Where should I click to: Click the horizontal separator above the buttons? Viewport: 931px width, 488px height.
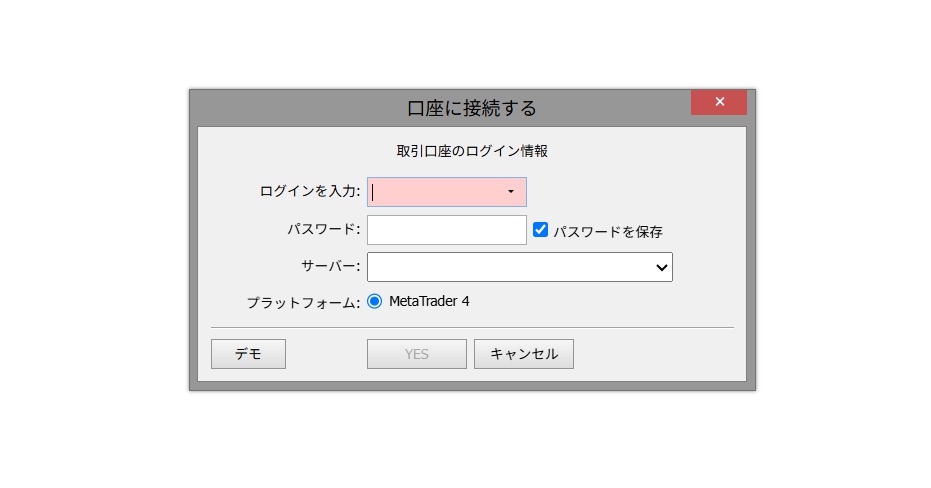pos(472,327)
